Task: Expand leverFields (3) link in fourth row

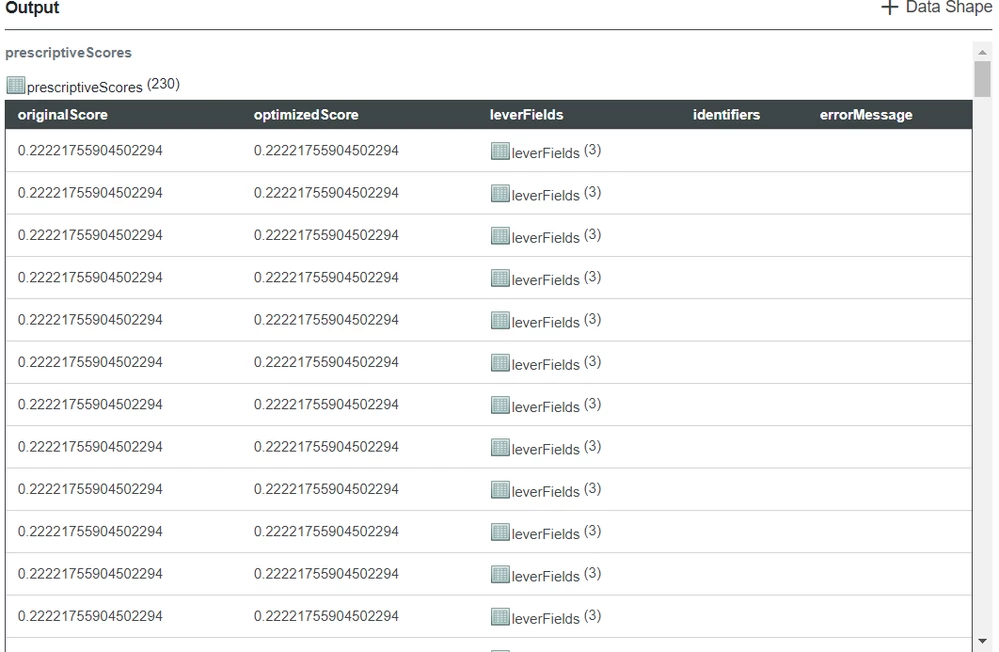Action: pyautogui.click(x=556, y=279)
